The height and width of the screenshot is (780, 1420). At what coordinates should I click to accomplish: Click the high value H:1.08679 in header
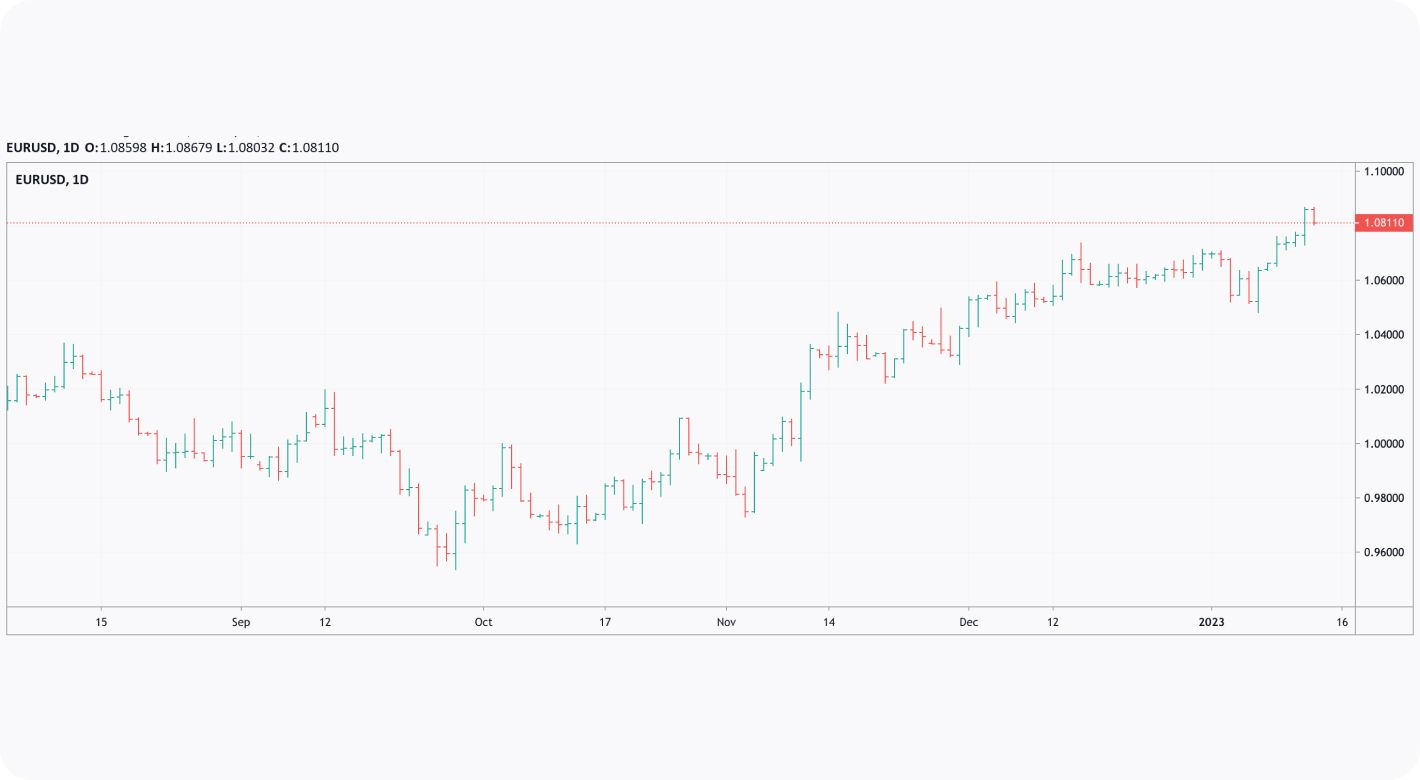[x=181, y=147]
